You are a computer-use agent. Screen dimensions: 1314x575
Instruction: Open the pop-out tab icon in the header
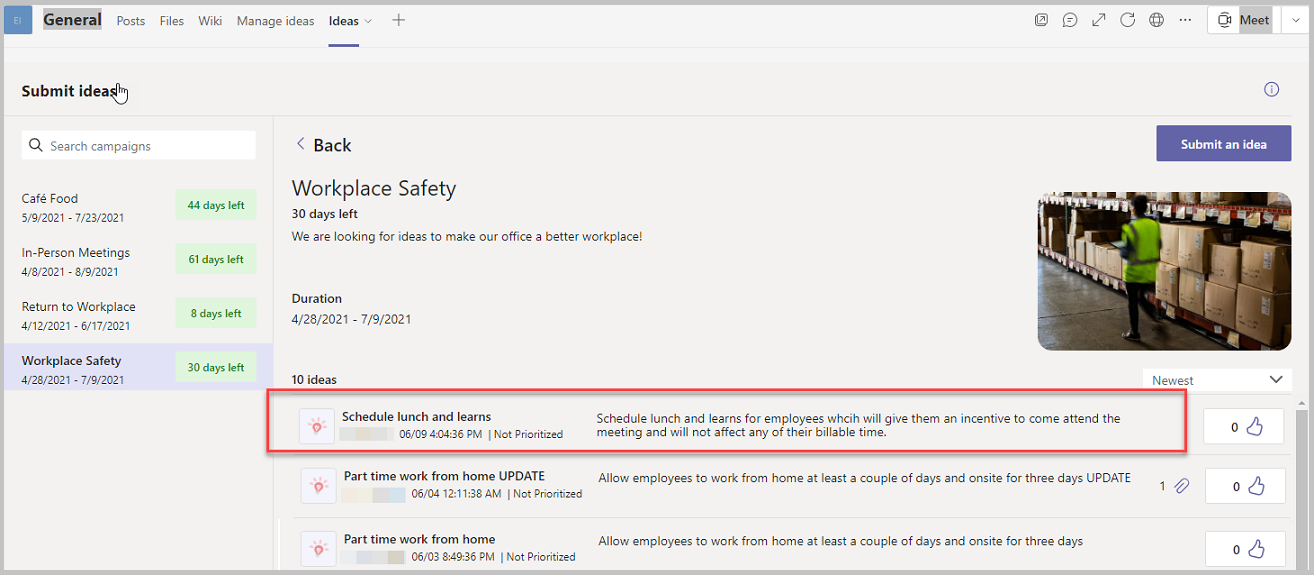click(x=1041, y=20)
